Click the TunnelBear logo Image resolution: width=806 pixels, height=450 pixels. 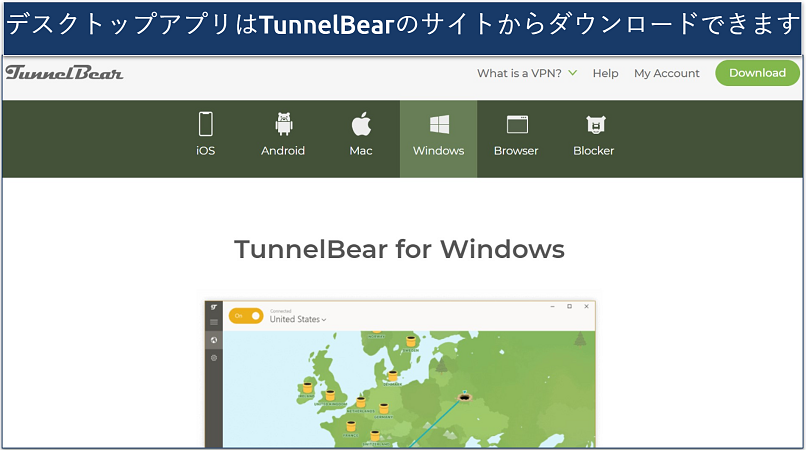click(64, 73)
